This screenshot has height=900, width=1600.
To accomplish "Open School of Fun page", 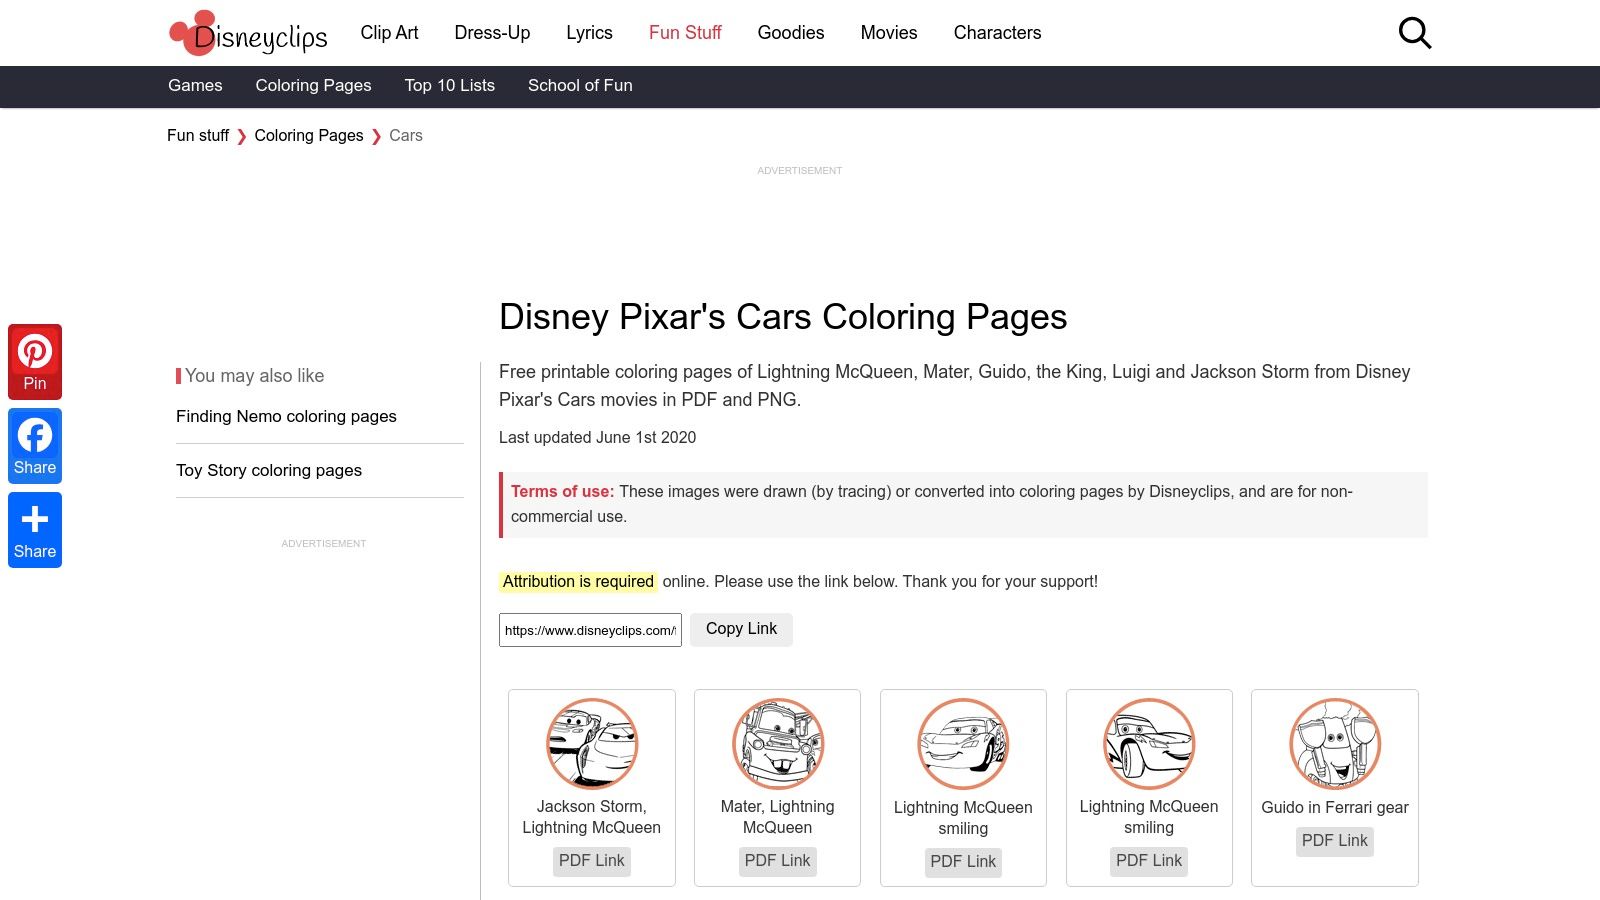I will point(580,86).
